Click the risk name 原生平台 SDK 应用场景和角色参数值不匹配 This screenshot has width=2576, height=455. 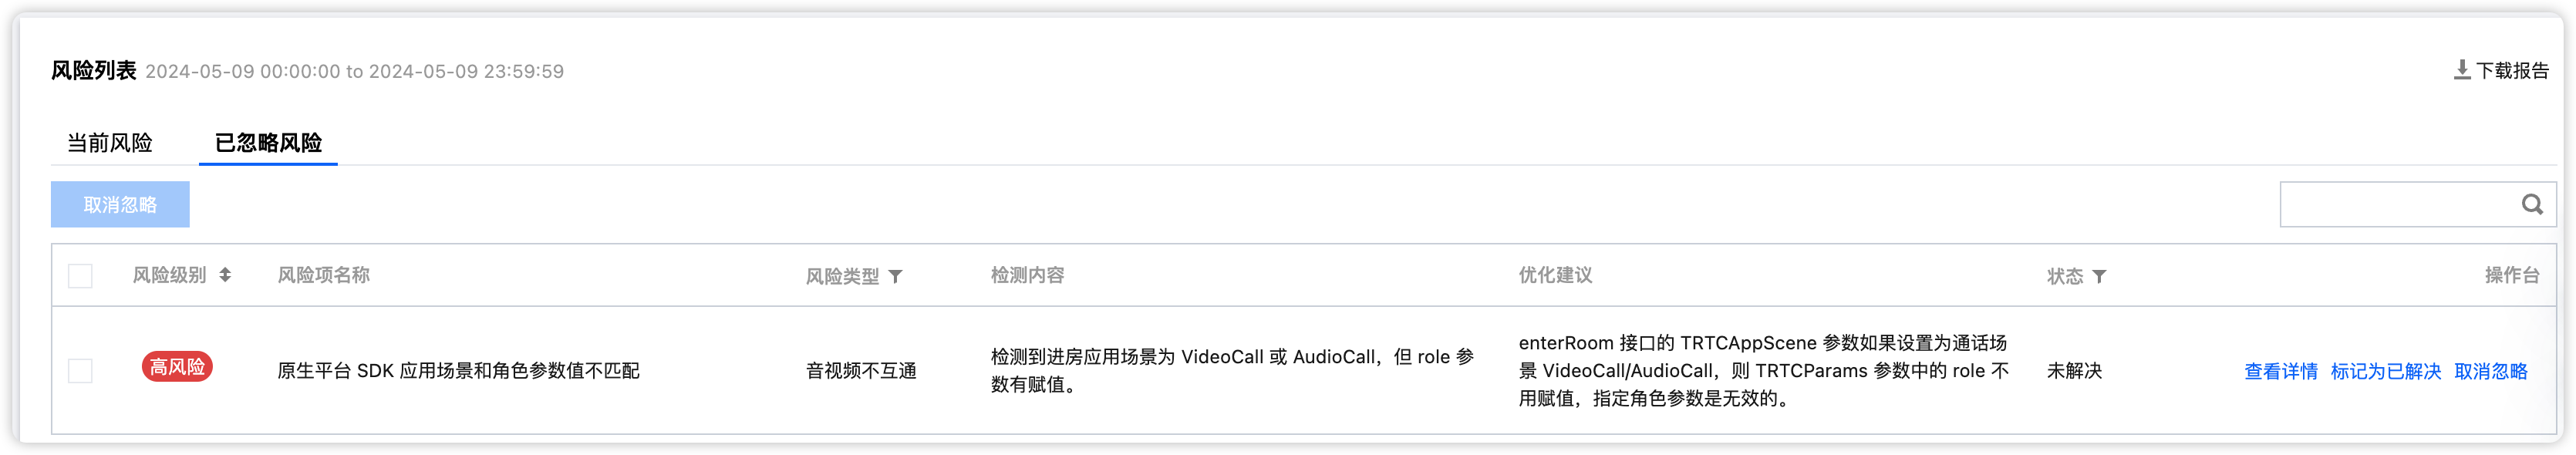coord(458,371)
